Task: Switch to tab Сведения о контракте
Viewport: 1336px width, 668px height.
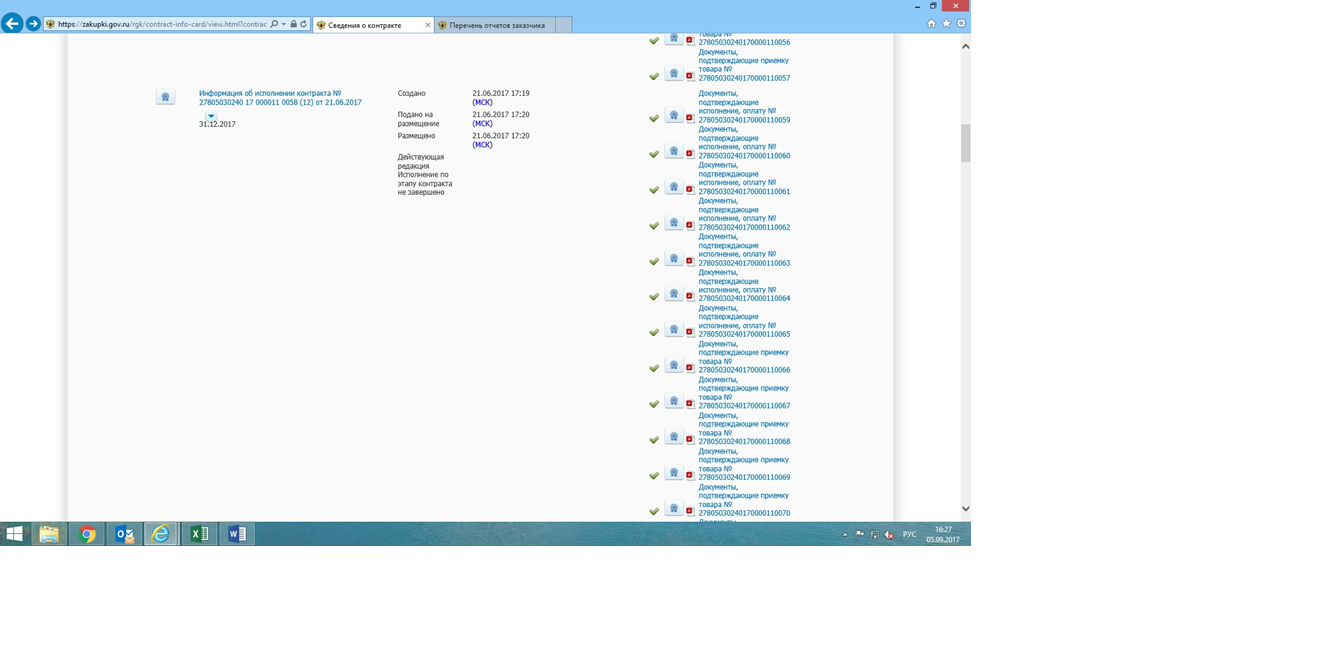Action: click(x=367, y=25)
